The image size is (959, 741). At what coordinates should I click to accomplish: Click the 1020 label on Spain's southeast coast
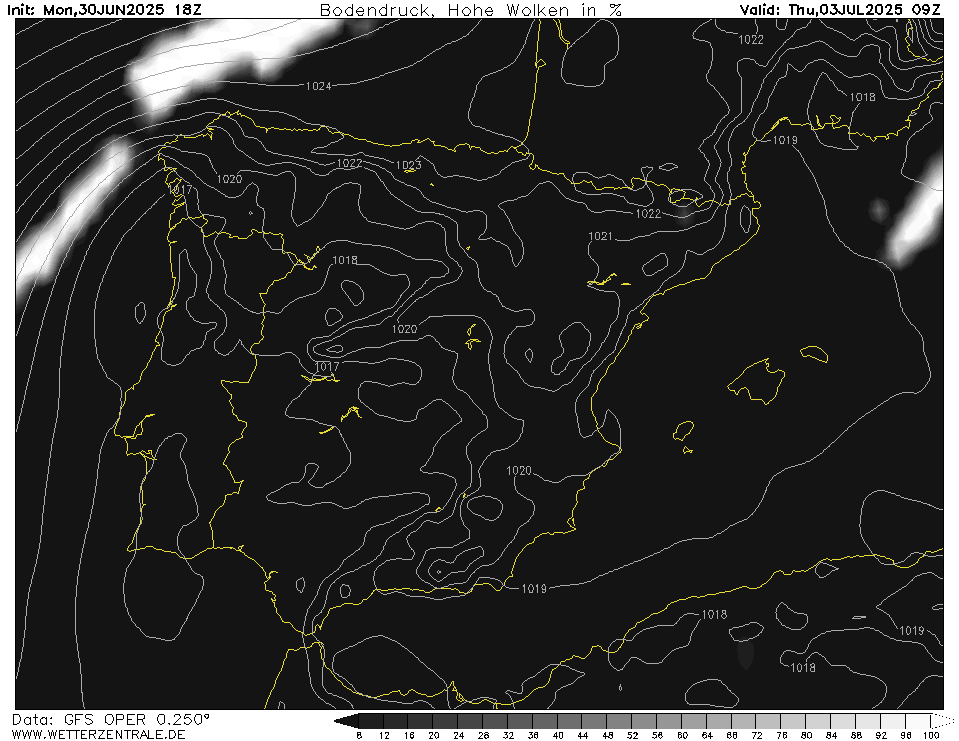tap(519, 470)
